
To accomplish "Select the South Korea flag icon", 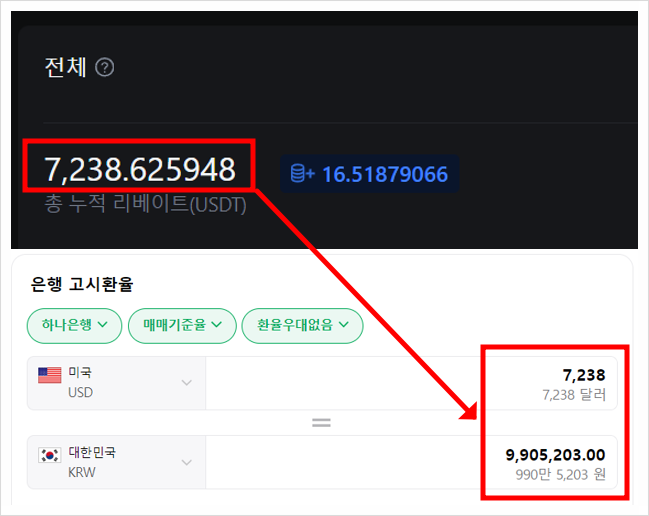I will (x=50, y=455).
